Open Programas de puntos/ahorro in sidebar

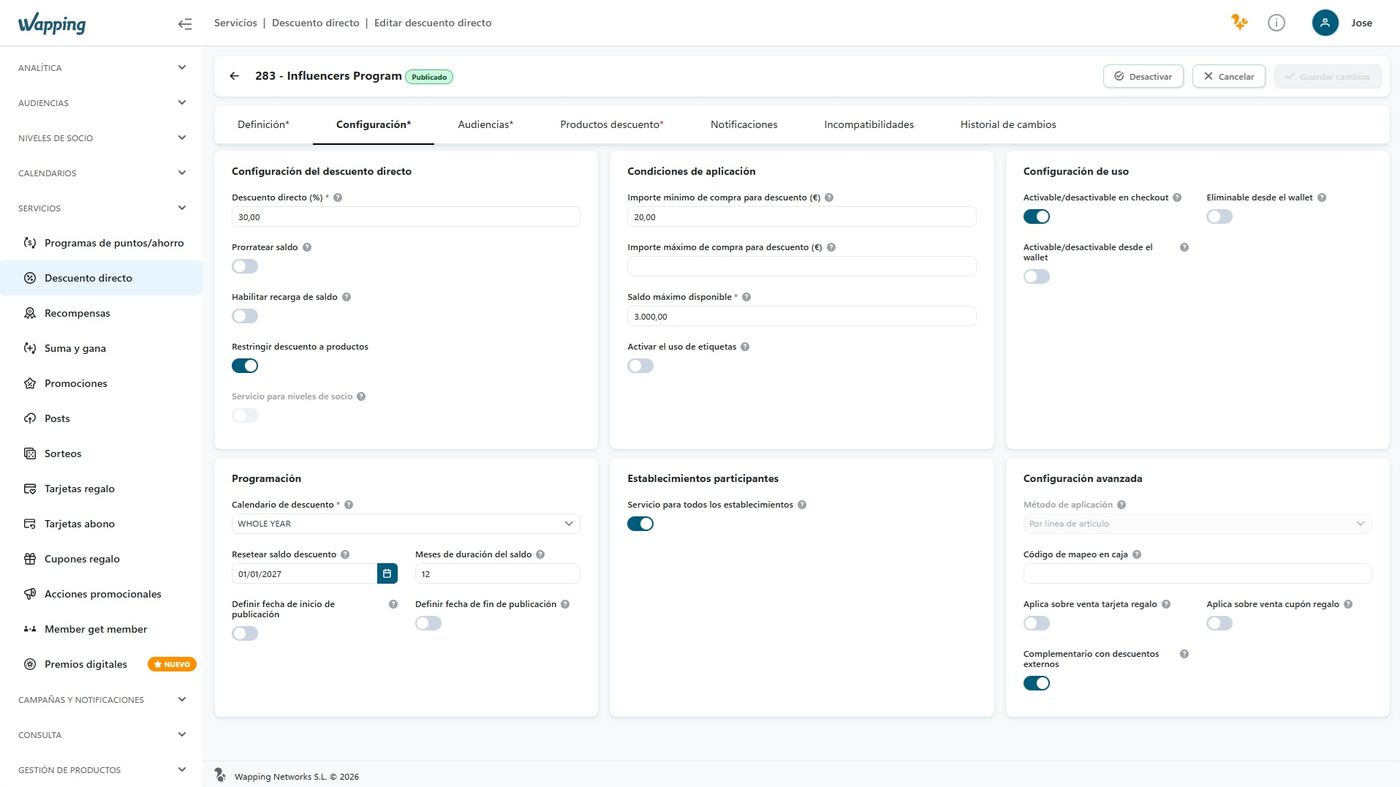point(101,243)
